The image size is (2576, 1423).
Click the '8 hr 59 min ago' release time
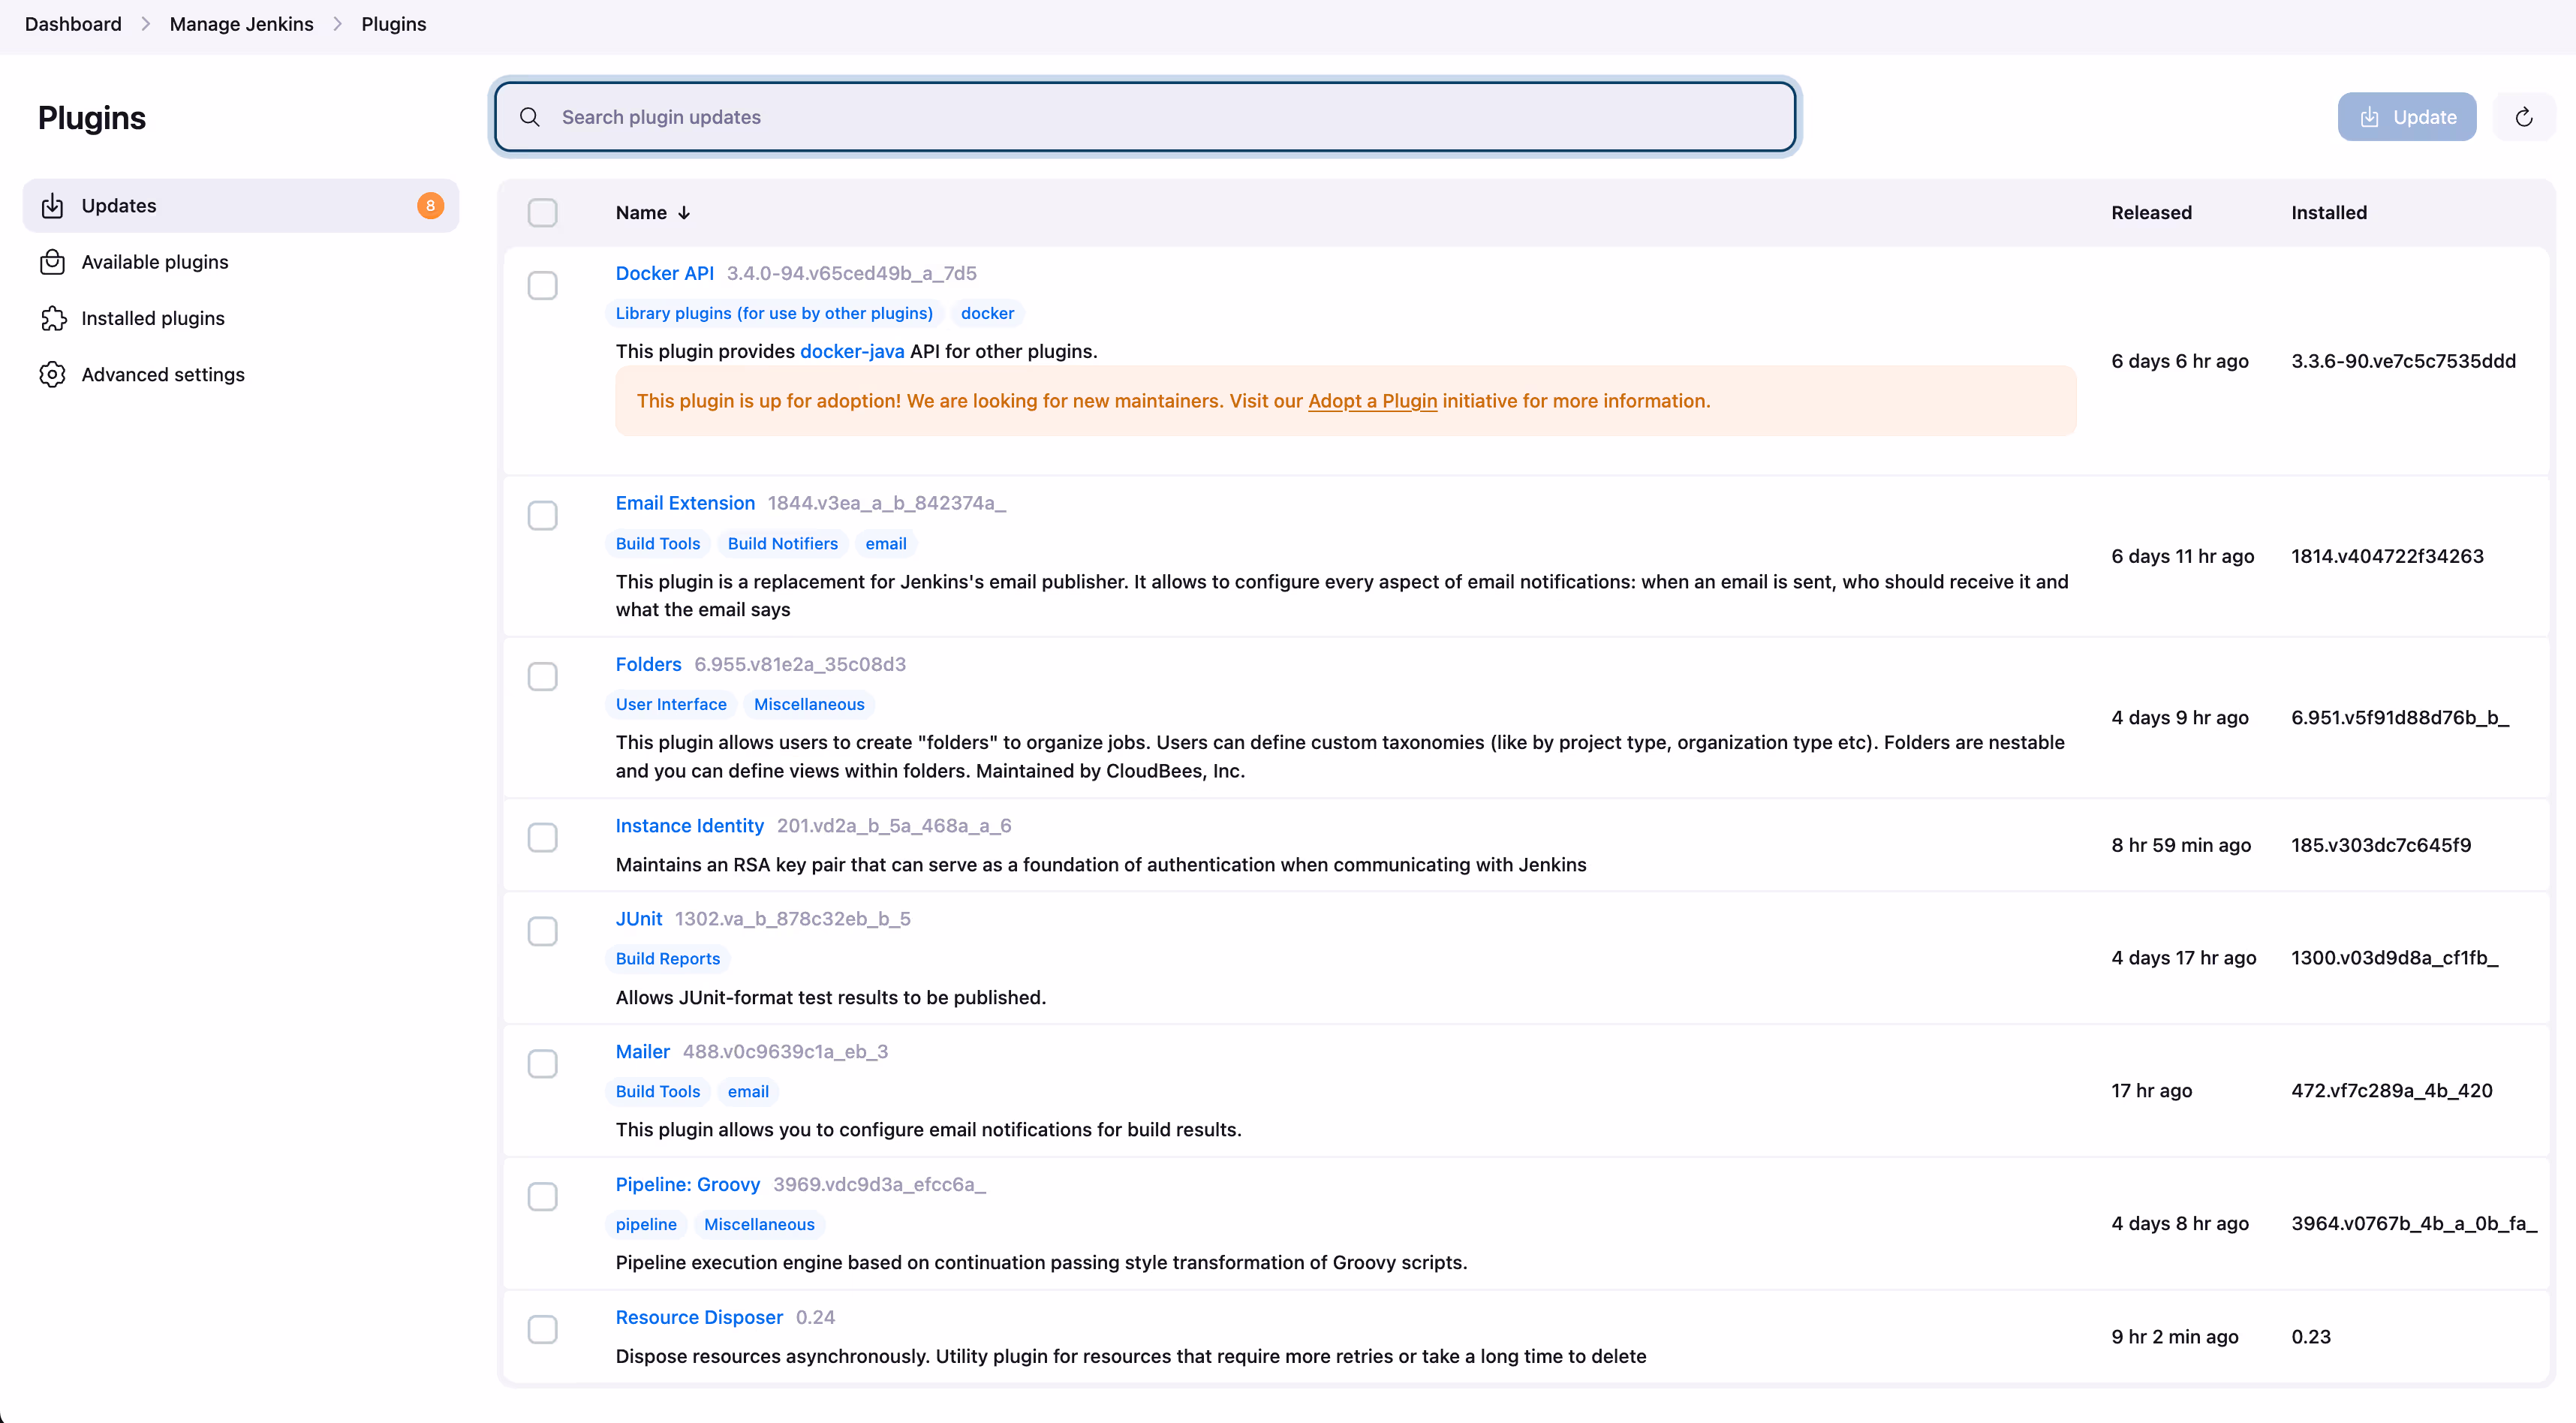coord(2181,845)
